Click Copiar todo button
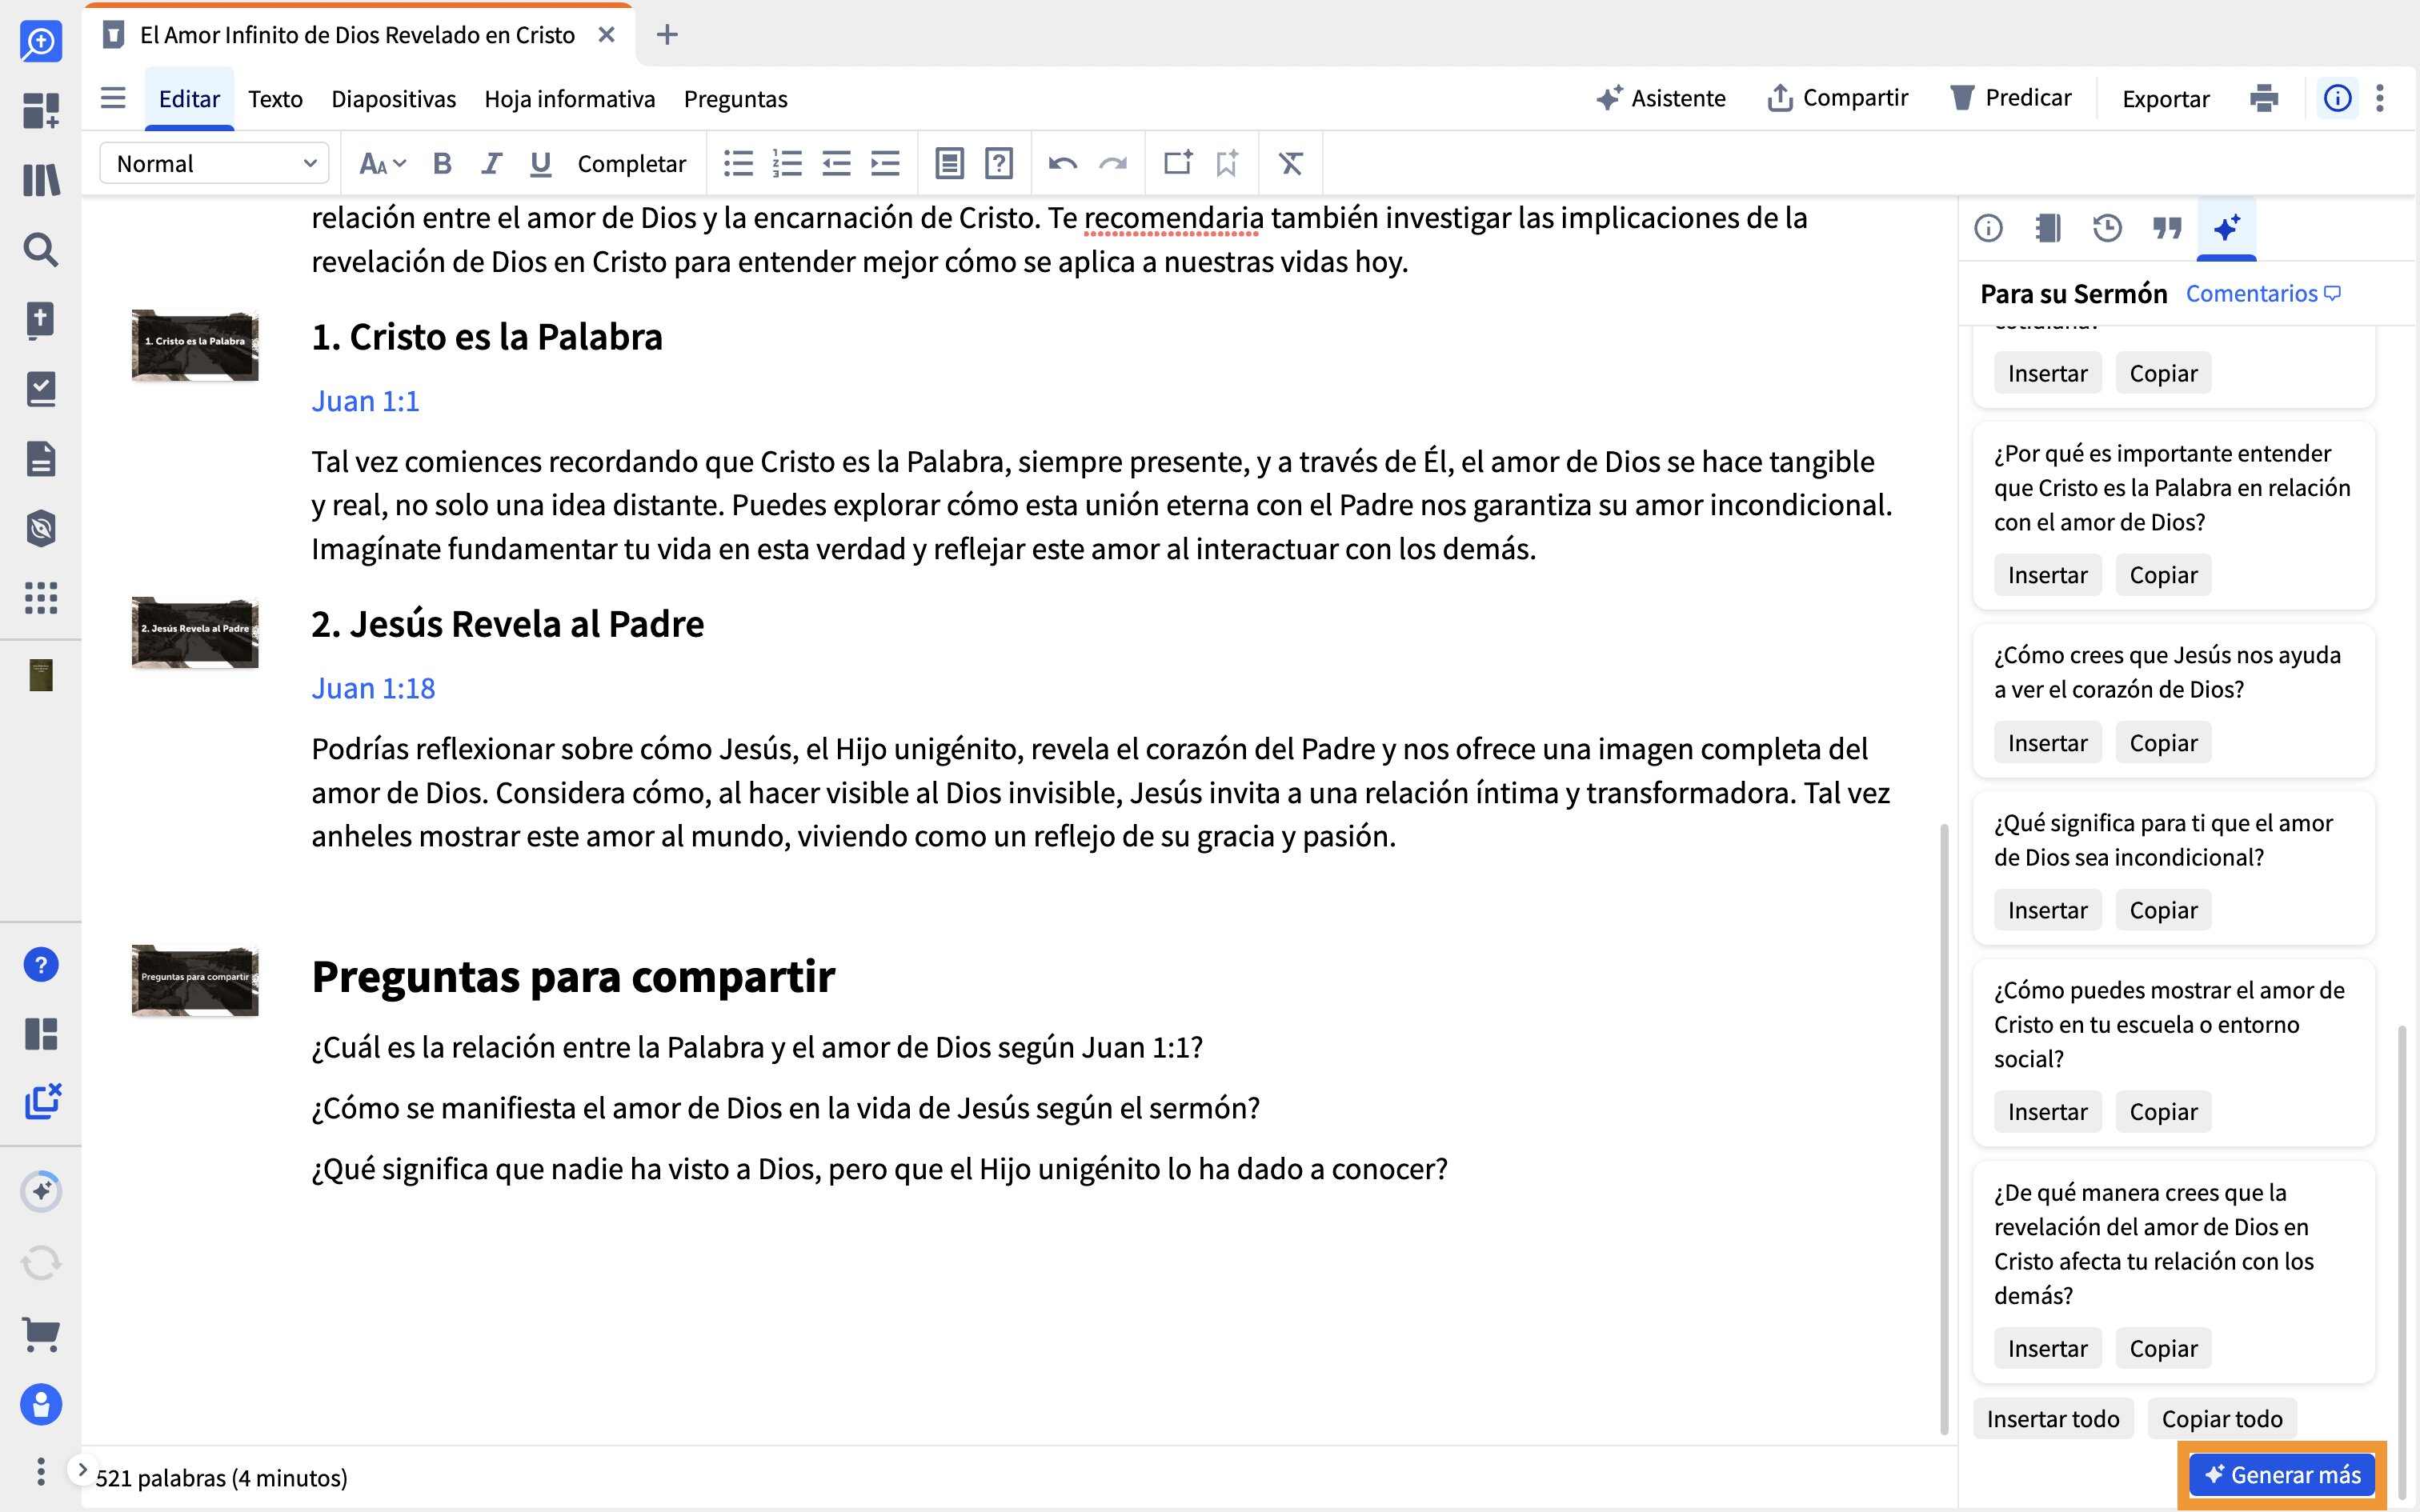Viewport: 2420px width, 1512px height. click(x=2221, y=1418)
